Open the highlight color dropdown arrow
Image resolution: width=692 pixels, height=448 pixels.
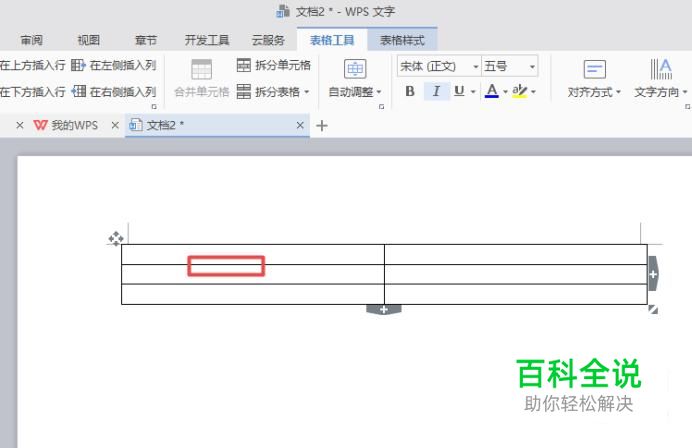[533, 92]
